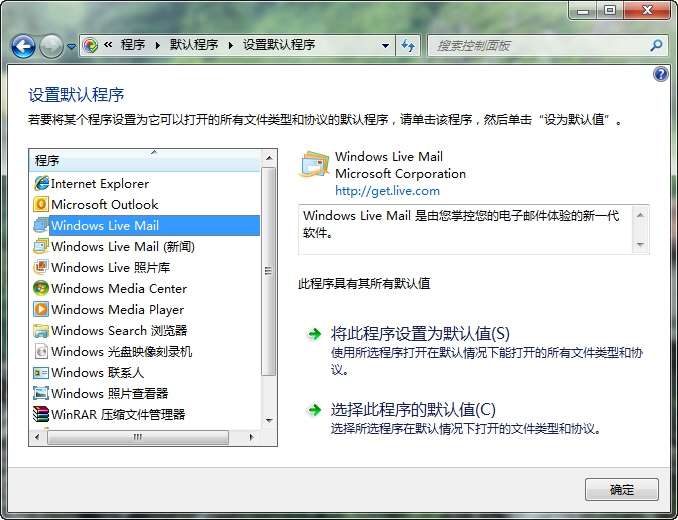Screen dimensions: 678x520
Task: Click the search magnifier icon
Action: coord(656,45)
